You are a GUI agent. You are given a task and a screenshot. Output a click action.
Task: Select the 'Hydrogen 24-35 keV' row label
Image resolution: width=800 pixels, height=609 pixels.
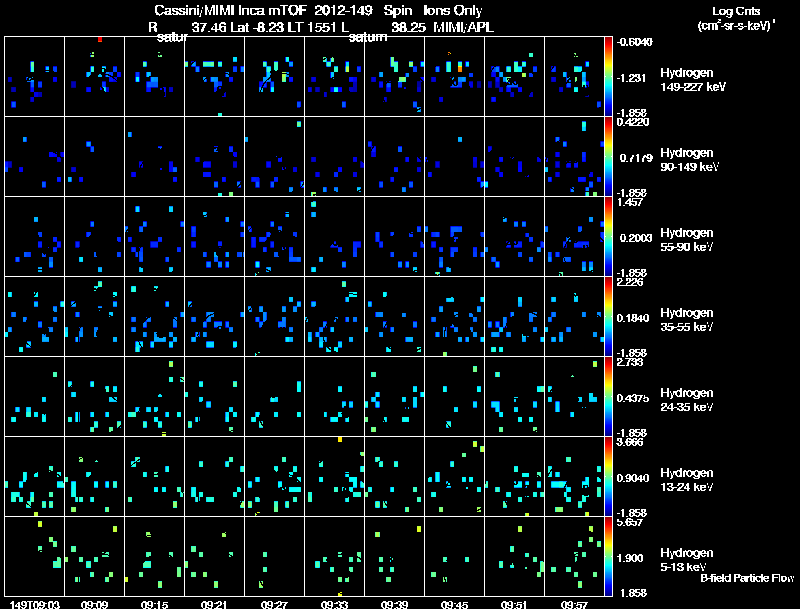[x=687, y=400]
